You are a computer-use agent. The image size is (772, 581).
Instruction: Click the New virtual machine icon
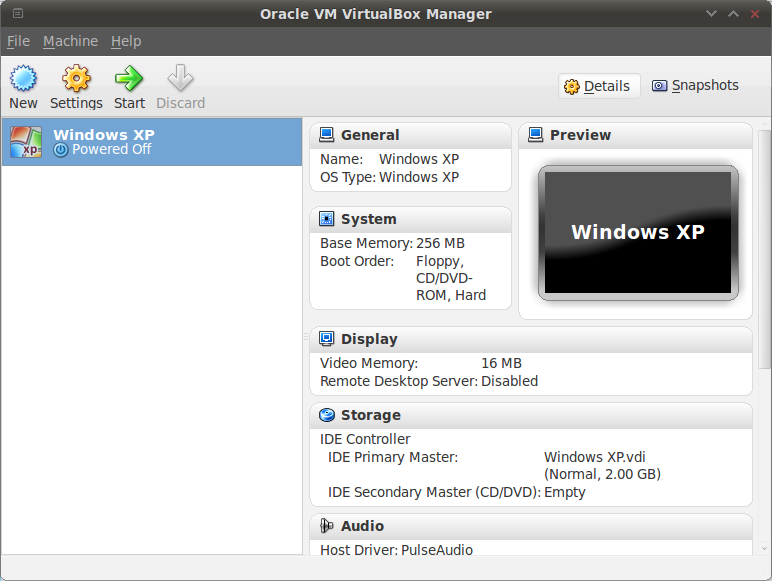pyautogui.click(x=23, y=78)
